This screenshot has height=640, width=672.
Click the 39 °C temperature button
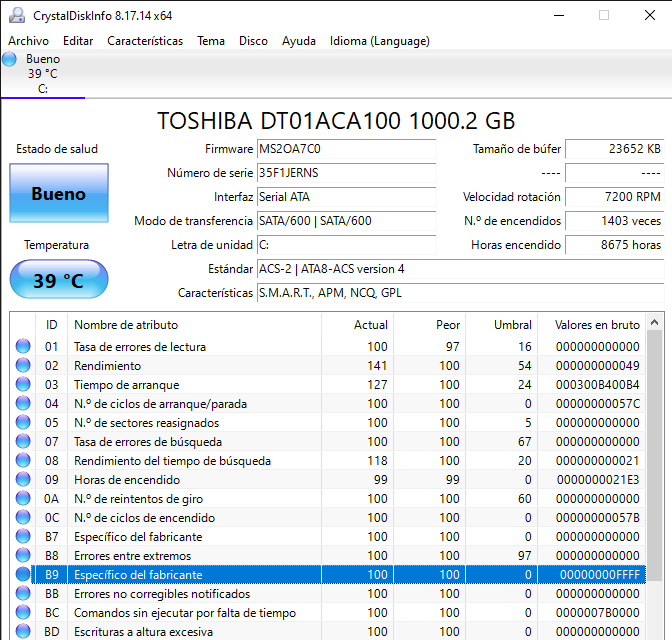pos(58,280)
